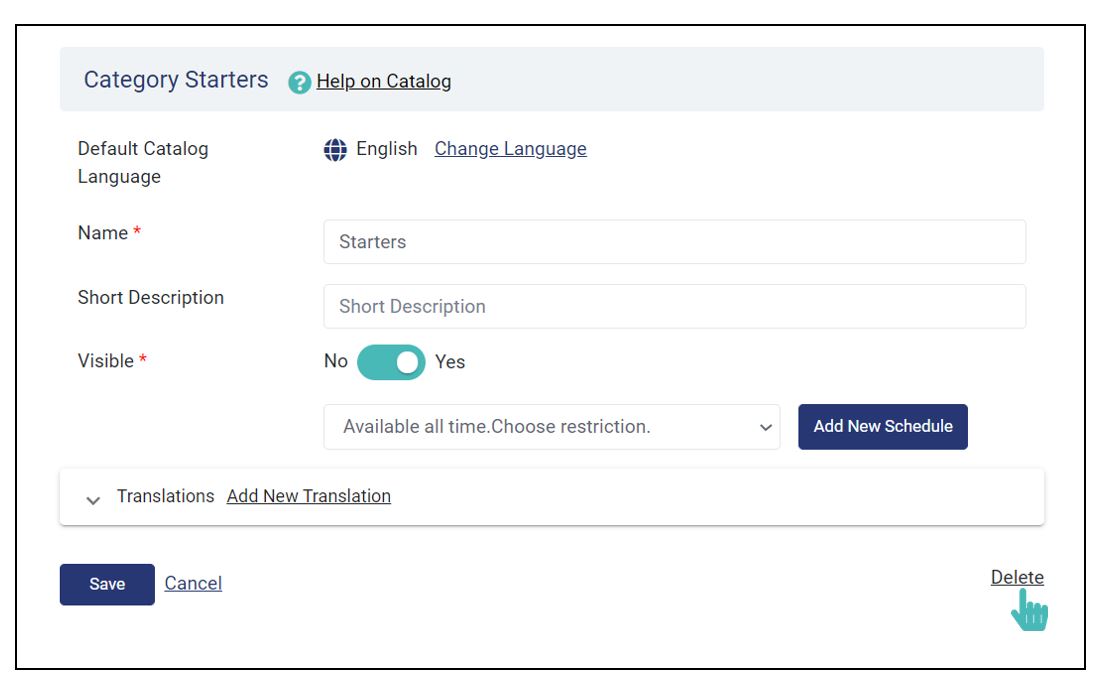Click the Add New Schedule button
Viewport: 1107px width, 696px height.
tap(882, 426)
